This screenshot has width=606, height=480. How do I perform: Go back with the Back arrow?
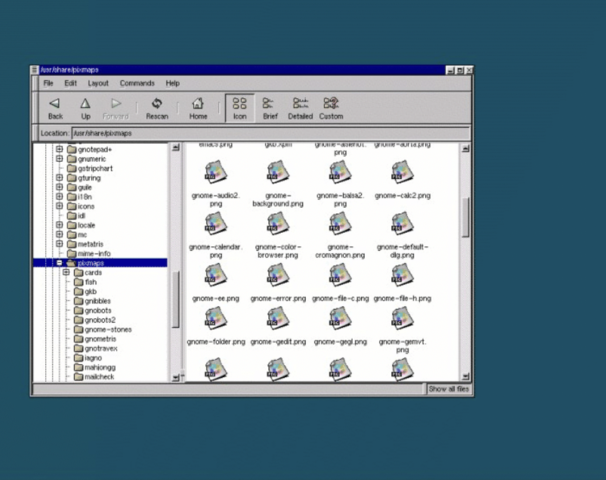point(55,109)
